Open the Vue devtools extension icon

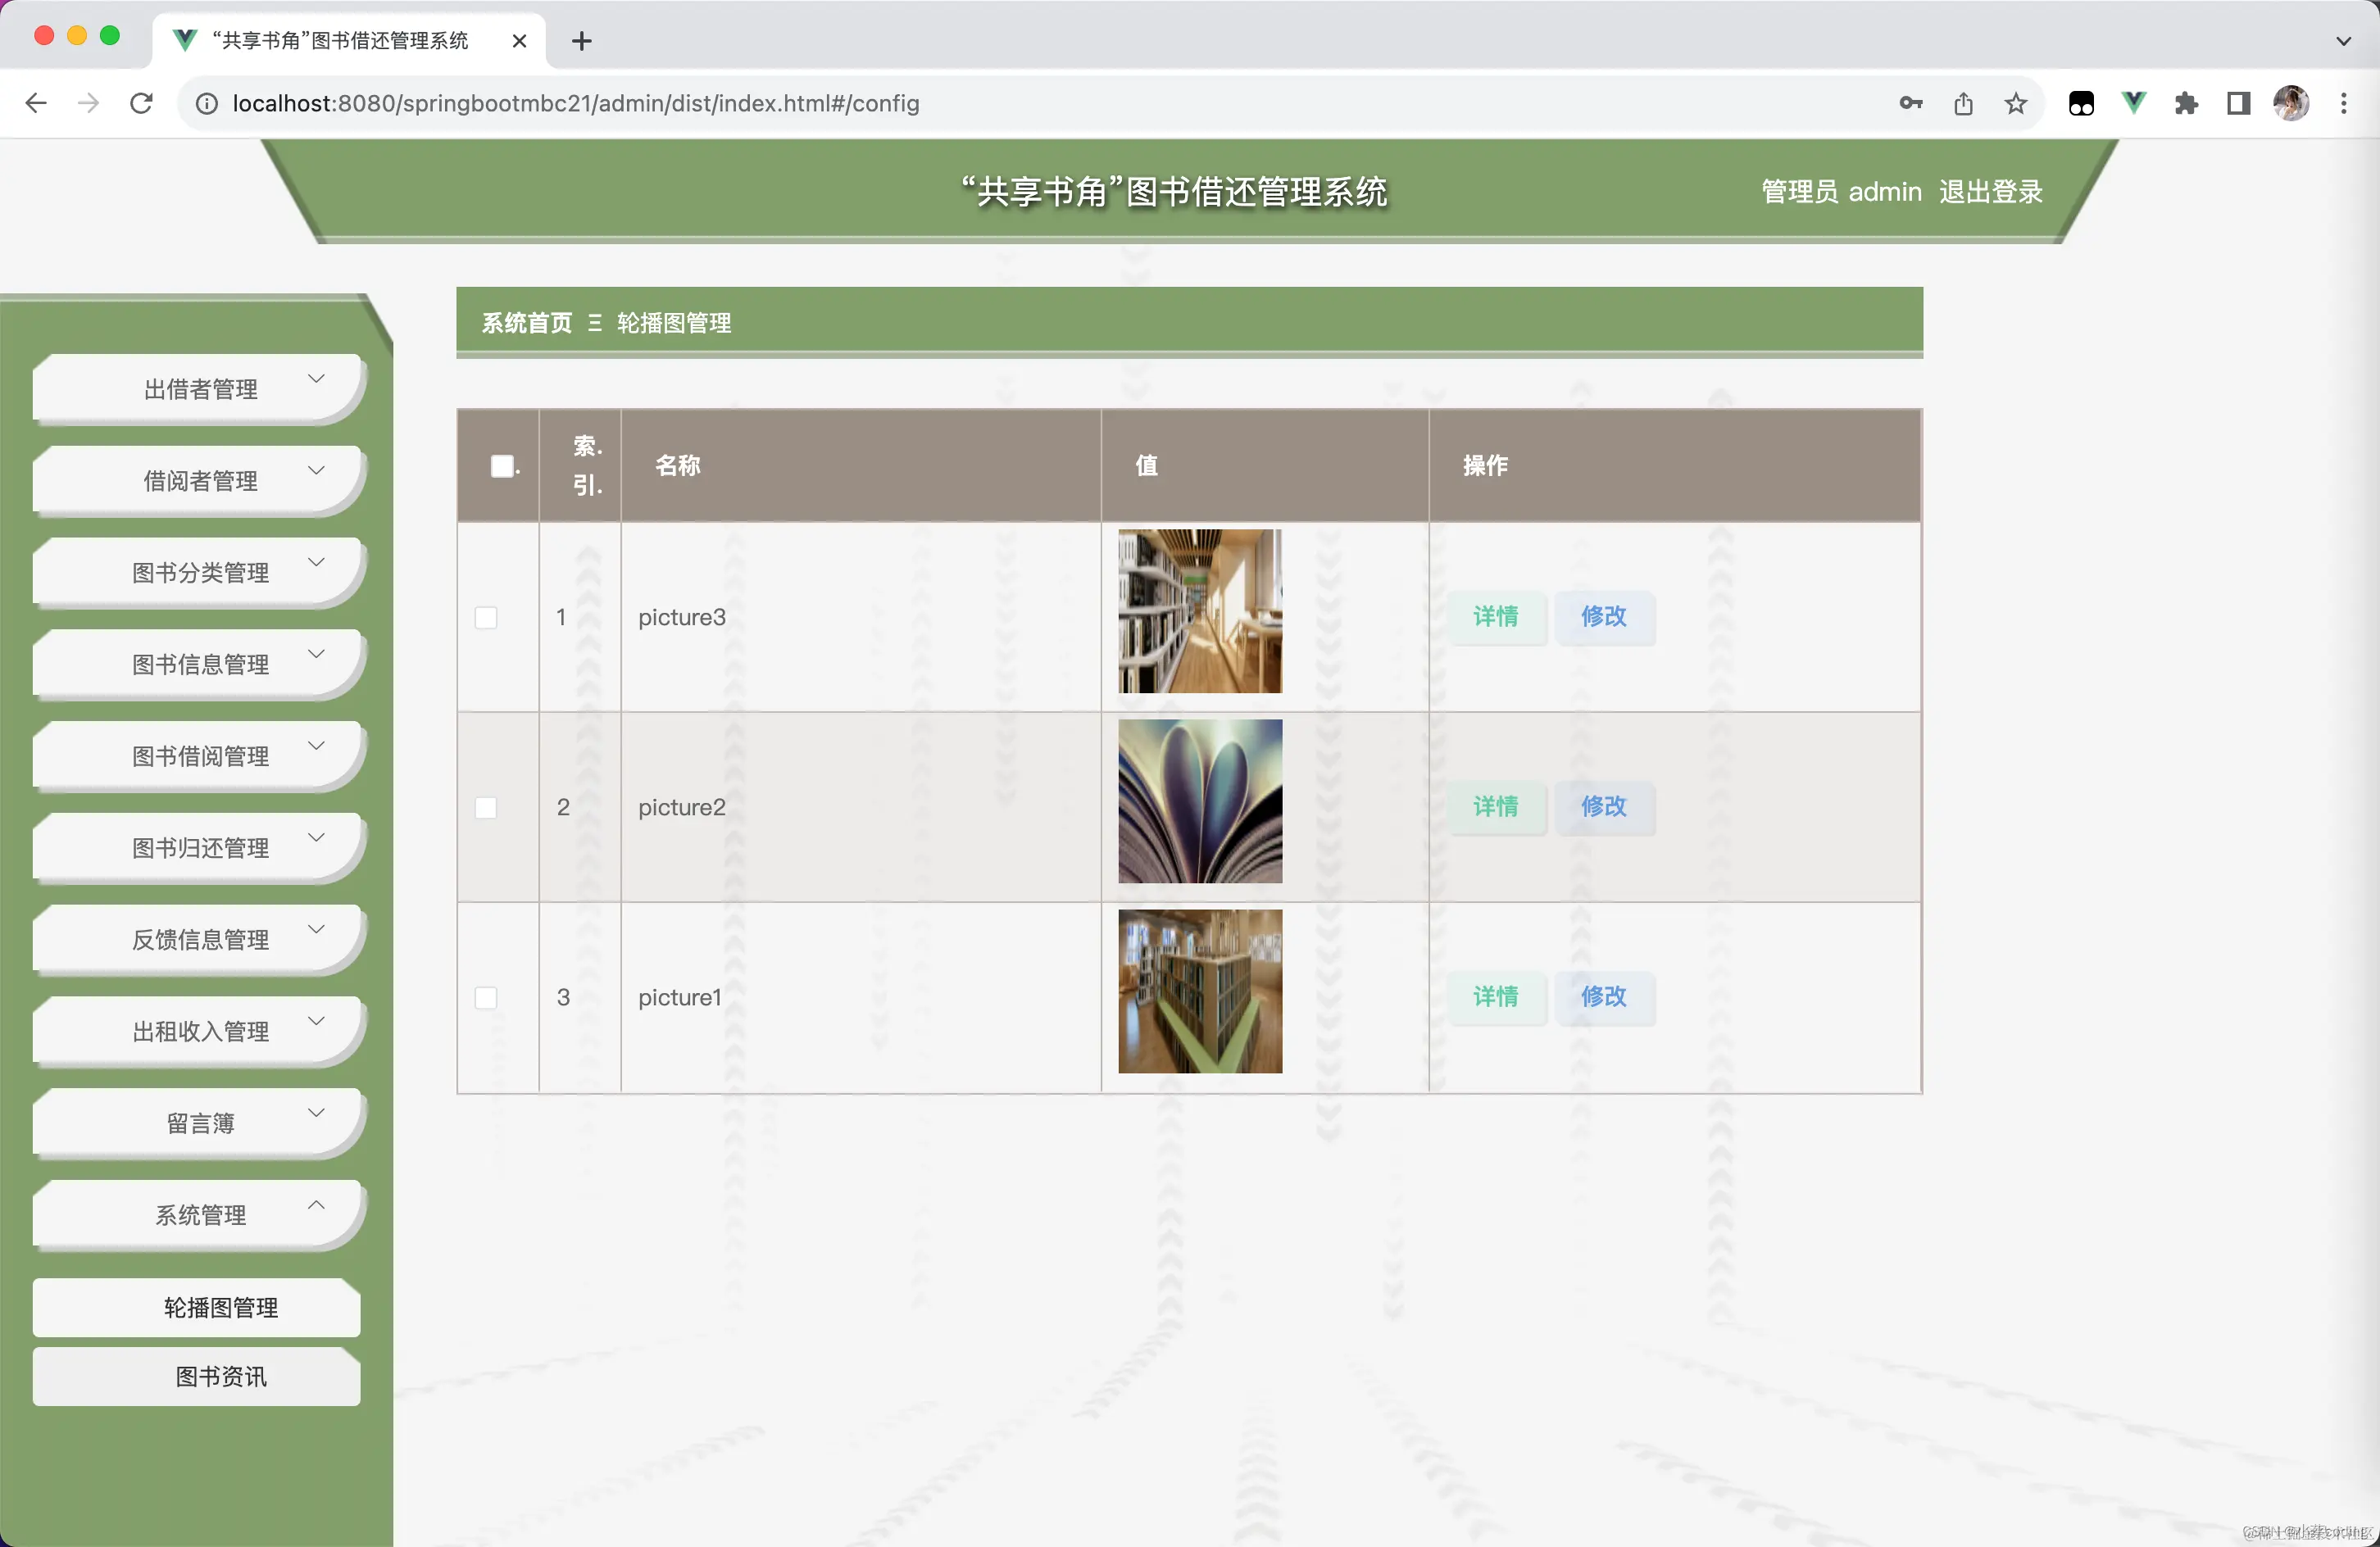click(x=2133, y=103)
